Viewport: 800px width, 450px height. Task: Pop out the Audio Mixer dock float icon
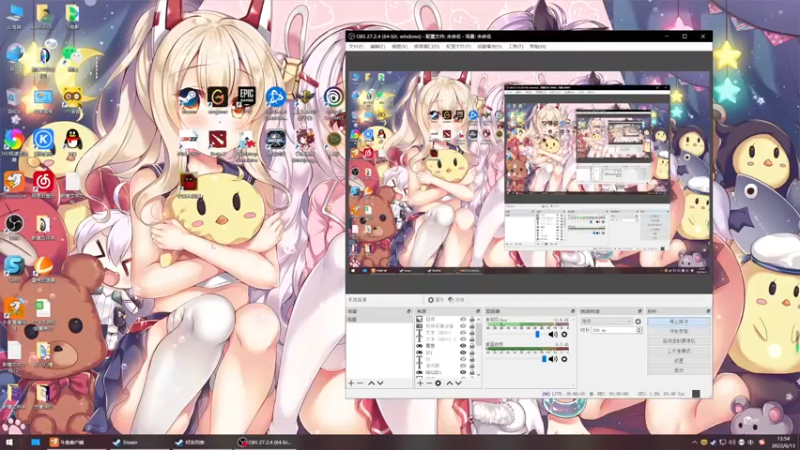point(573,311)
